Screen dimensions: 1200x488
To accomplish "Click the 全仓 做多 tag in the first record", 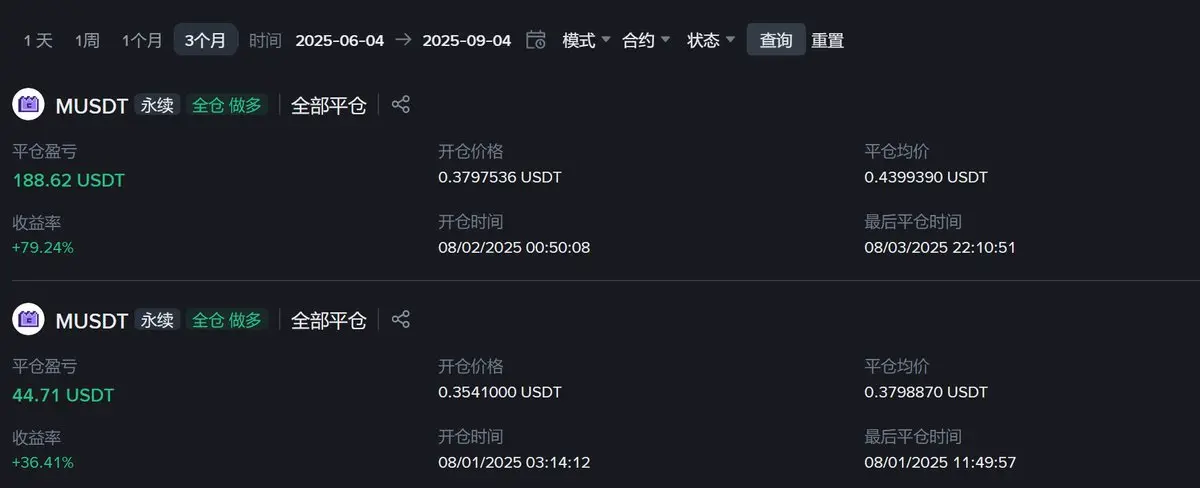I will 227,105.
